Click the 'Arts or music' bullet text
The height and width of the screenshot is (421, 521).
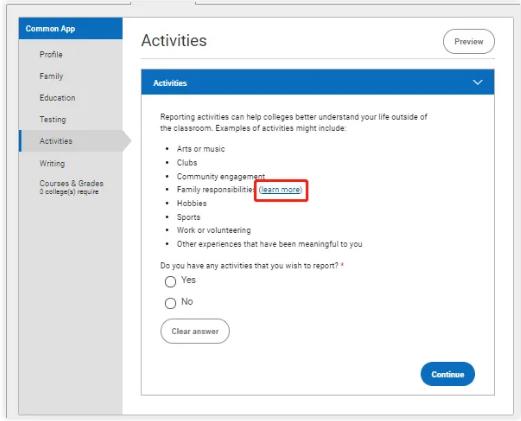click(x=201, y=149)
